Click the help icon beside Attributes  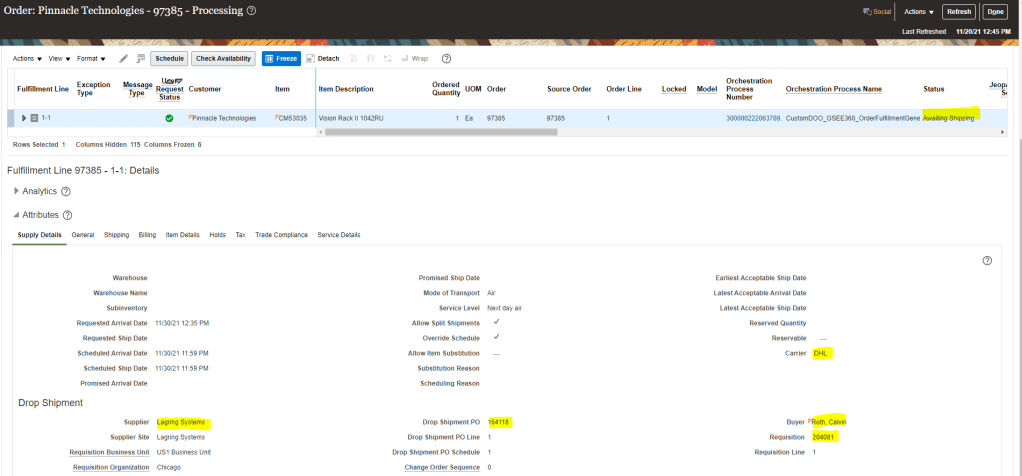click(67, 215)
